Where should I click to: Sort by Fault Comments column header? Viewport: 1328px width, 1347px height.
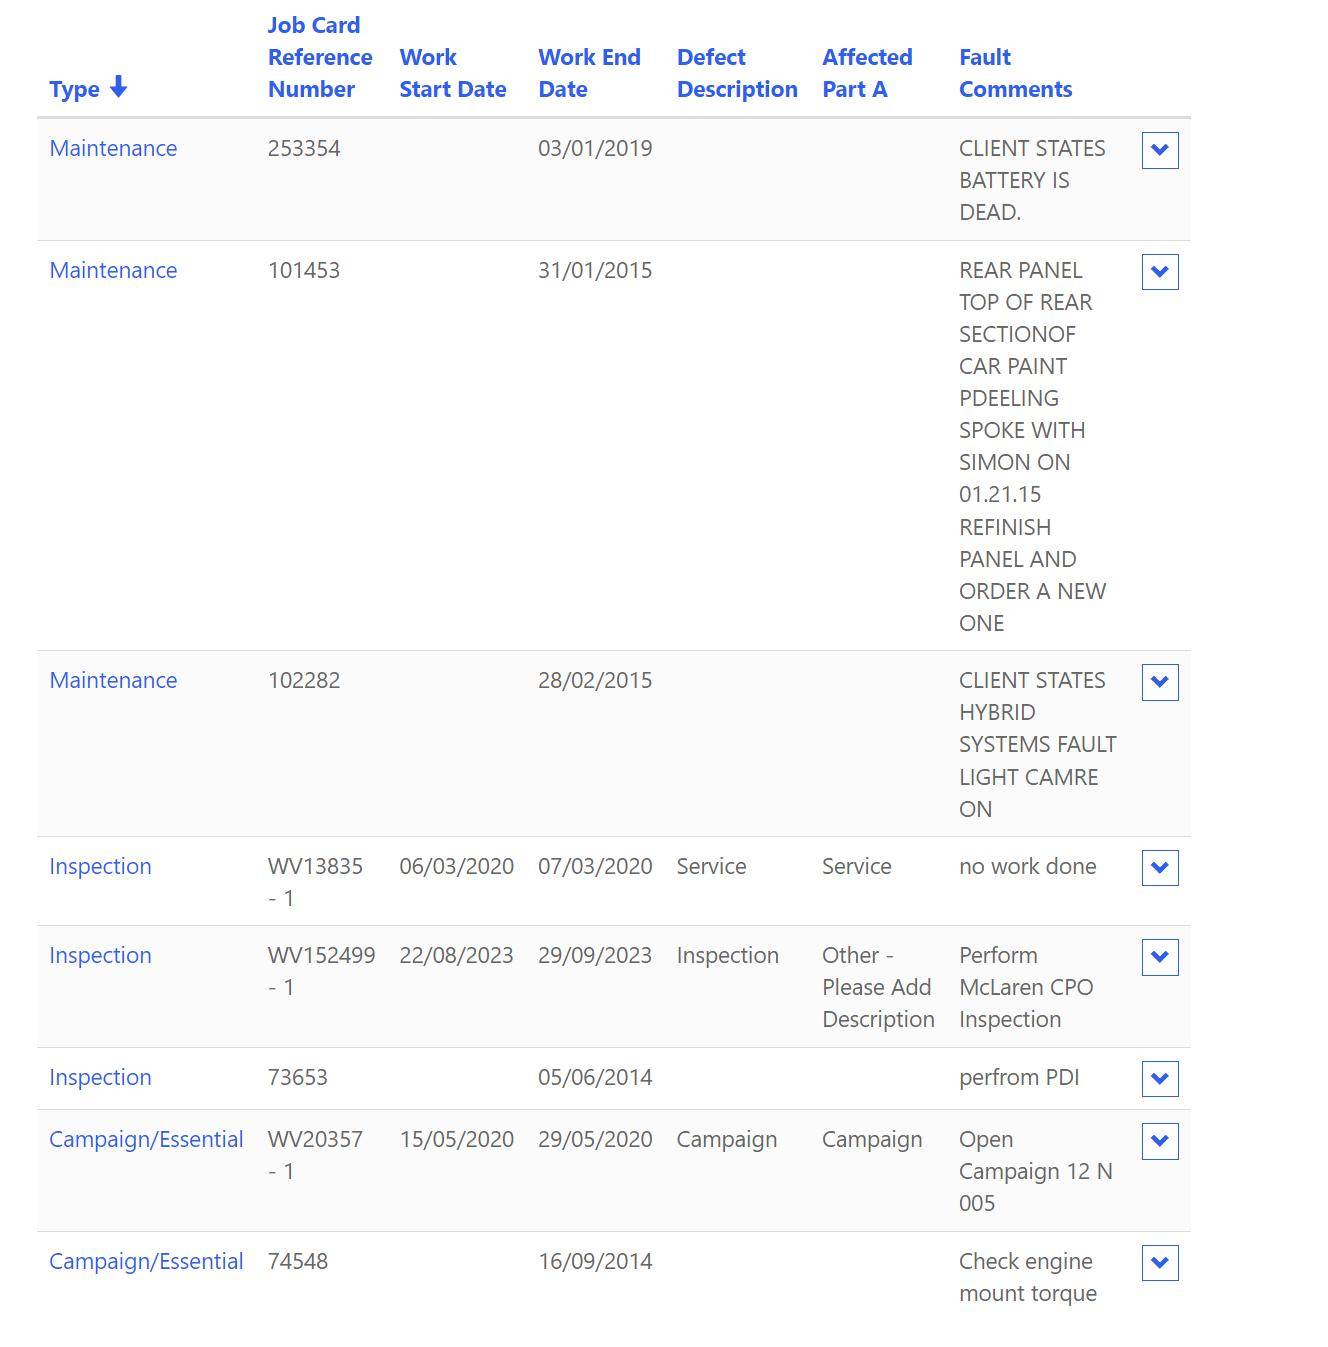click(1014, 73)
